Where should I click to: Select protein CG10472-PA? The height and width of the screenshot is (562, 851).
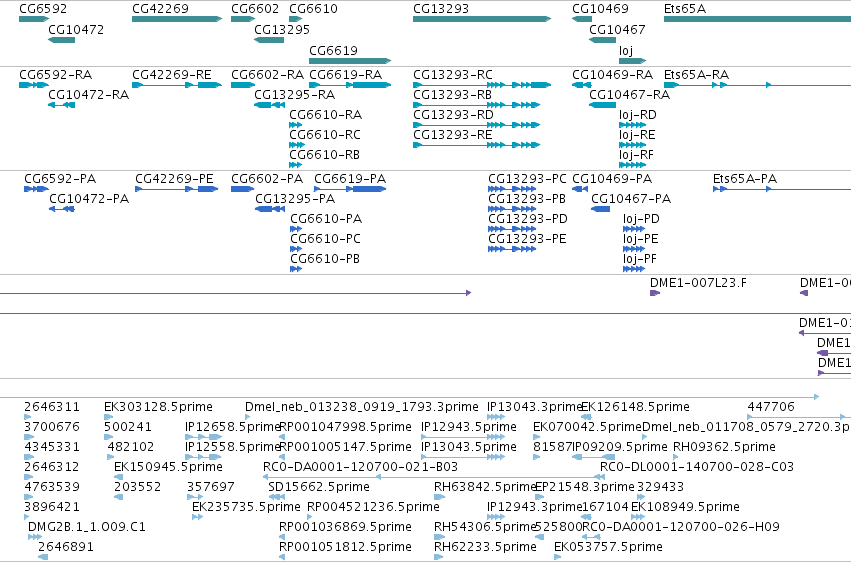click(x=89, y=199)
